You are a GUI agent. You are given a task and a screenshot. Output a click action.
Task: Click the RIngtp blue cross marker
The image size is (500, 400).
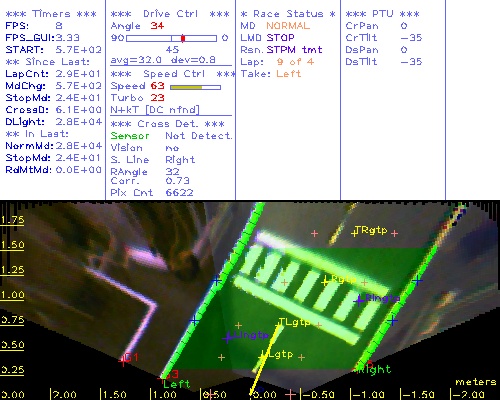[x=359, y=301]
